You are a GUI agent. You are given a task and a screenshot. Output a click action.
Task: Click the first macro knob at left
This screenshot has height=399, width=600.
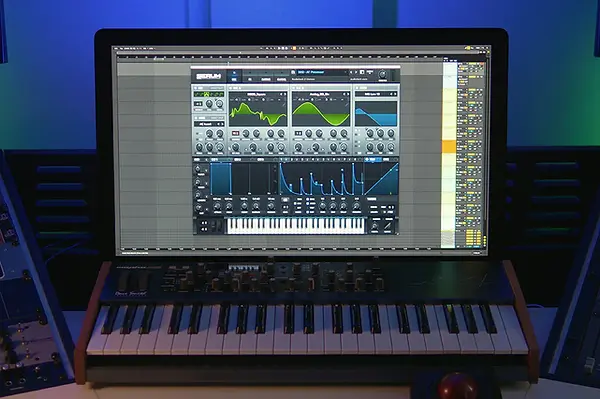point(198,169)
